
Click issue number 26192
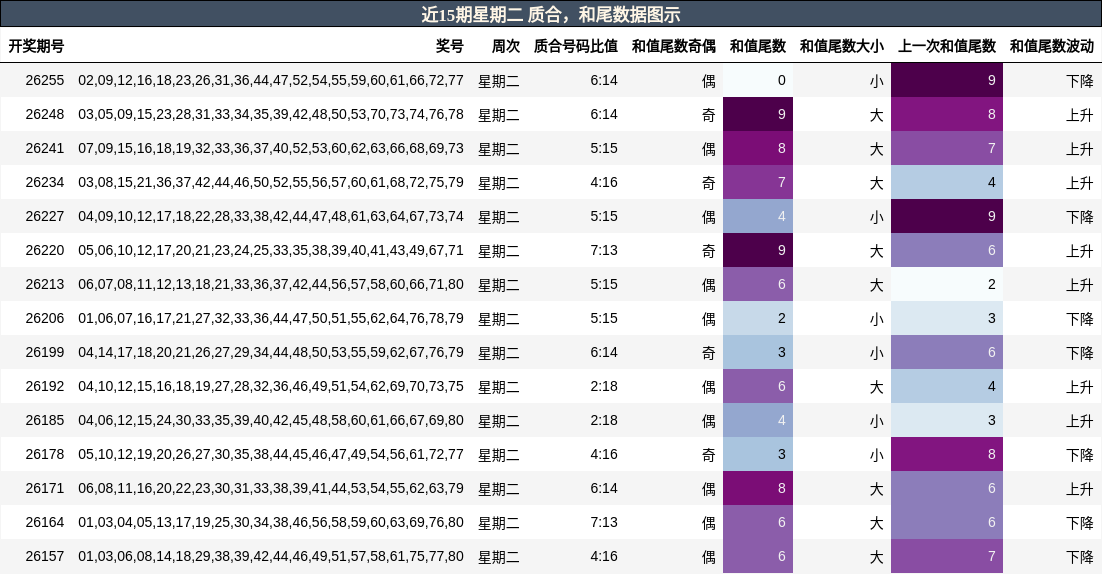[45, 386]
